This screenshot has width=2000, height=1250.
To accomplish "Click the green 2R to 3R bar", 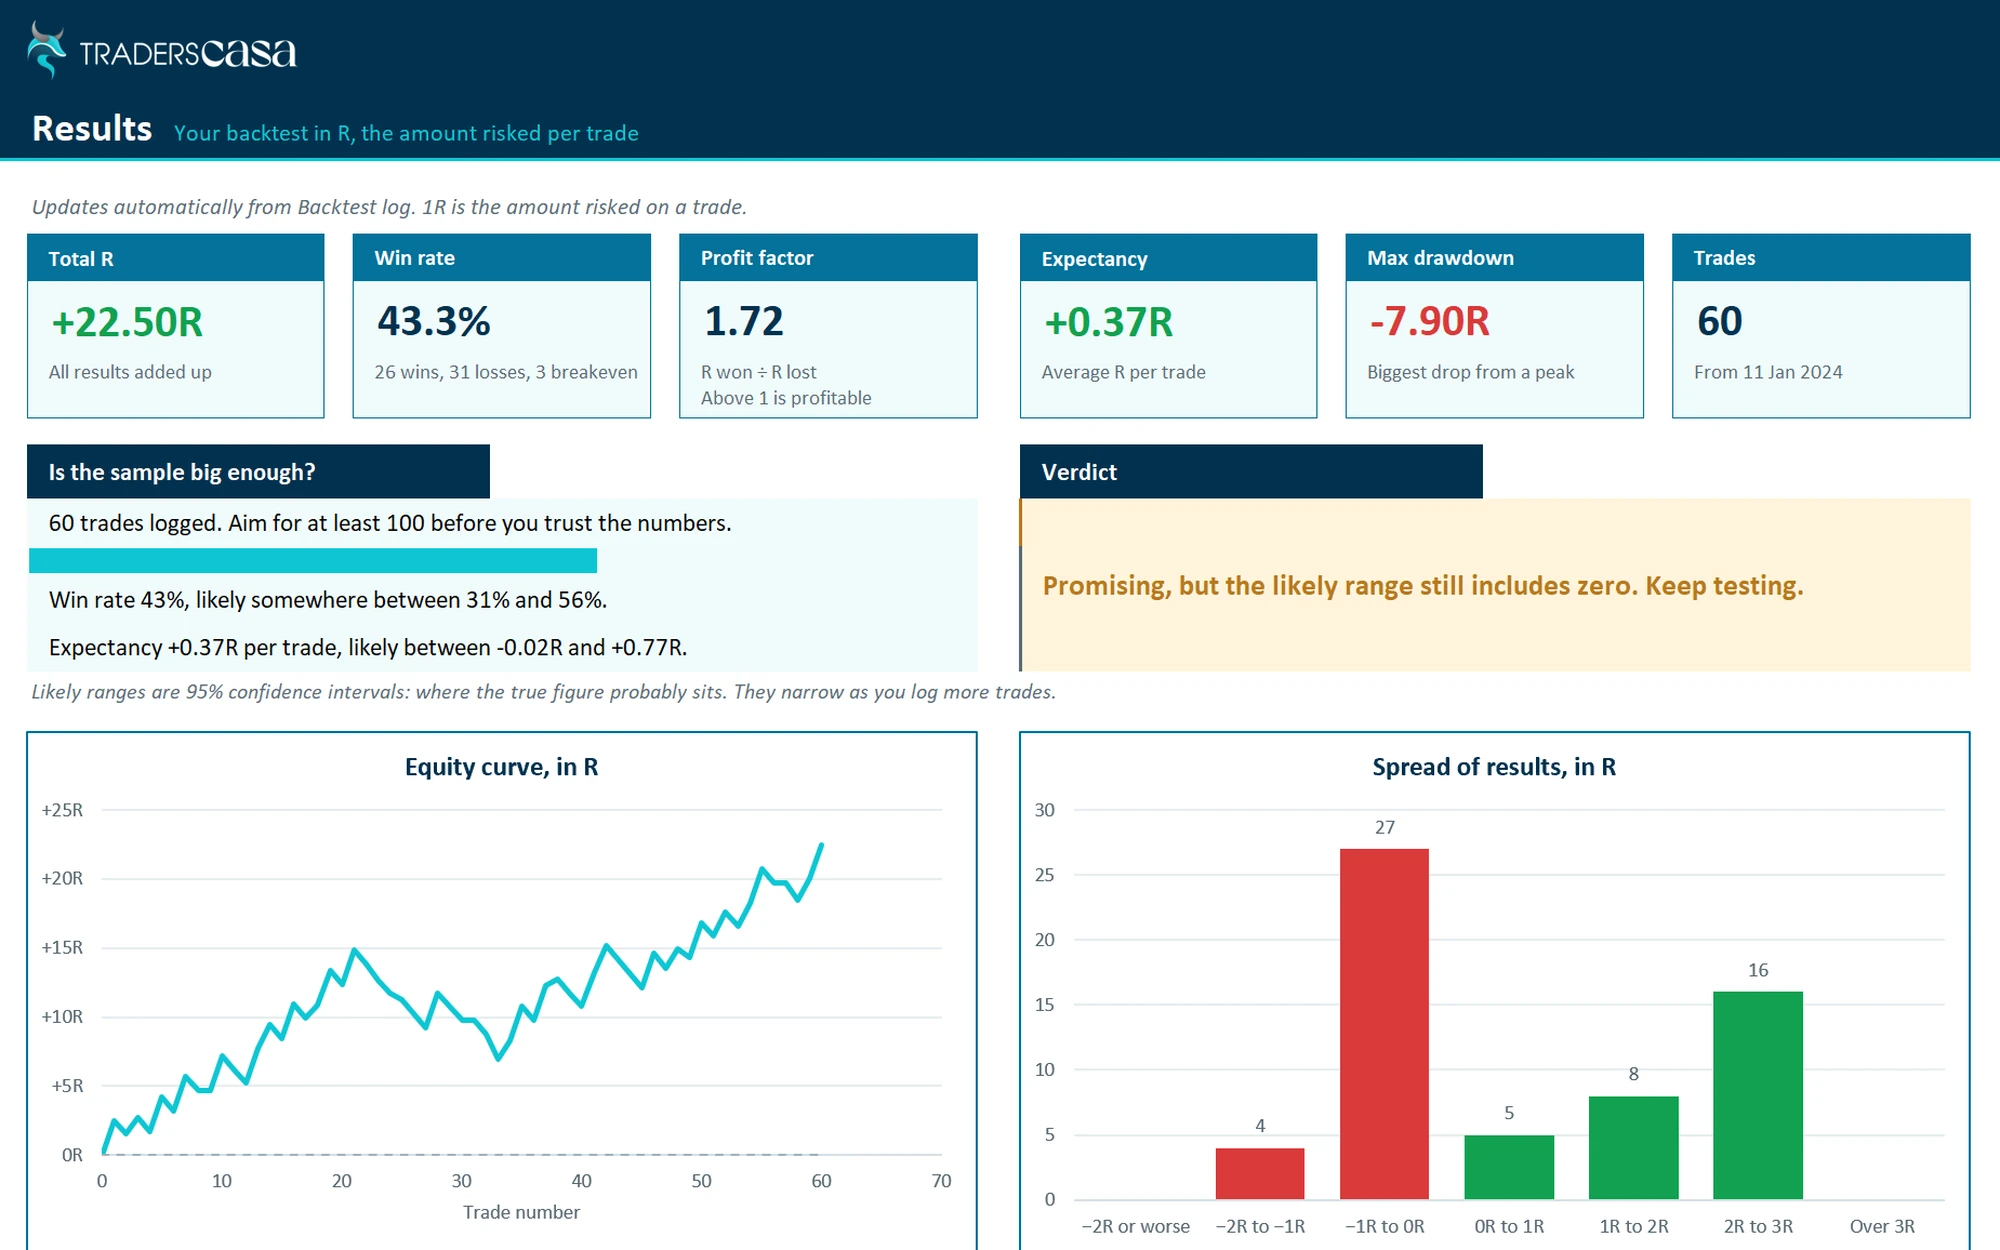I will (x=1758, y=1095).
